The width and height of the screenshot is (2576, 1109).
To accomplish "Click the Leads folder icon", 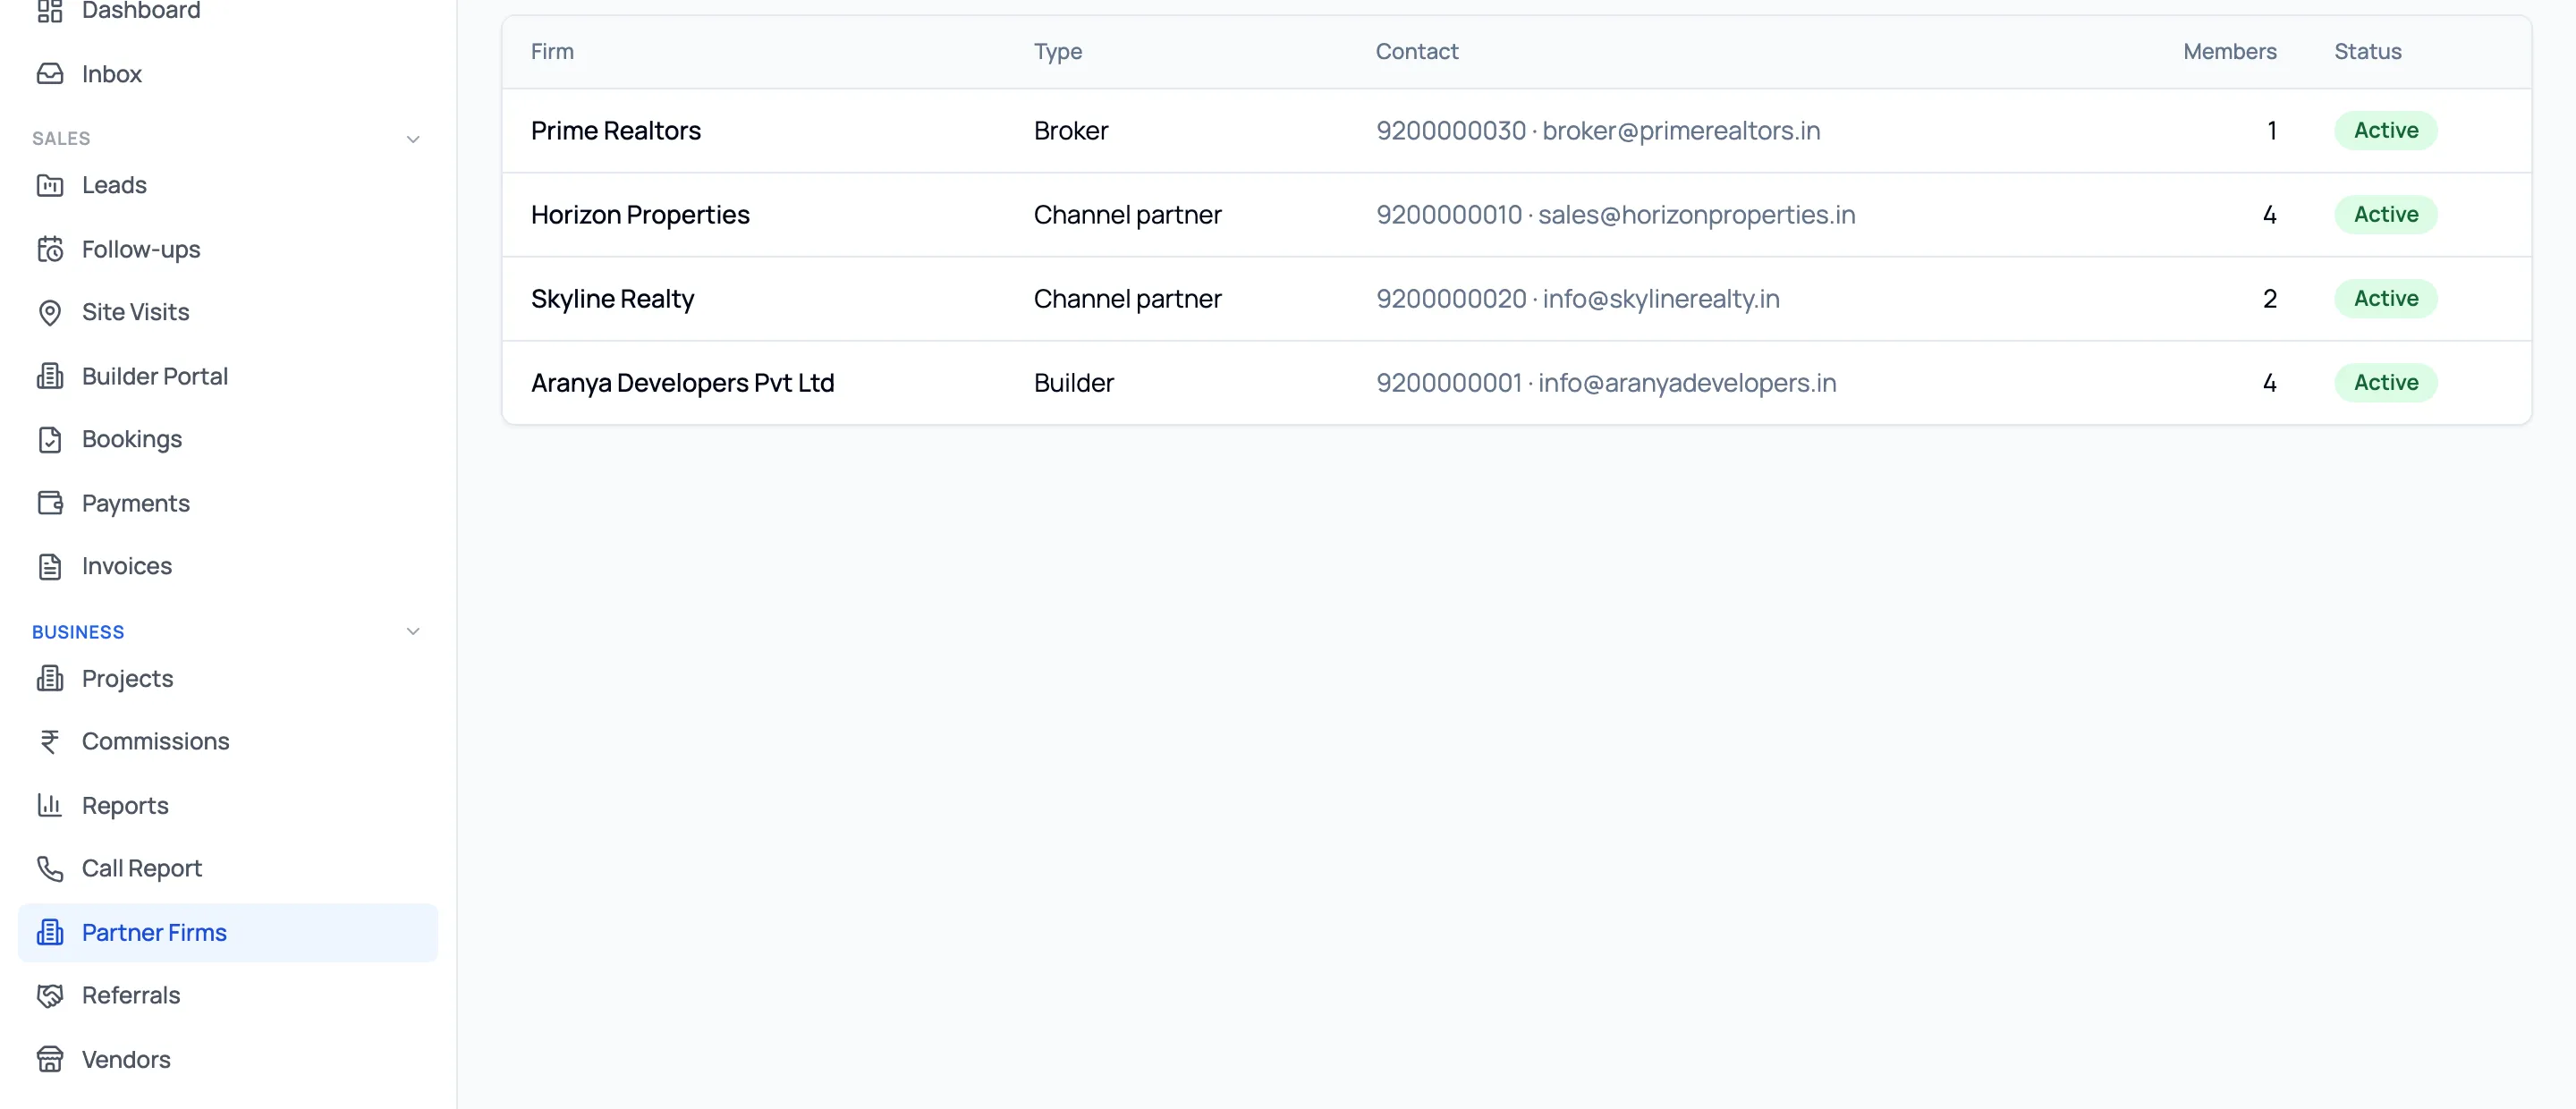I will (50, 185).
